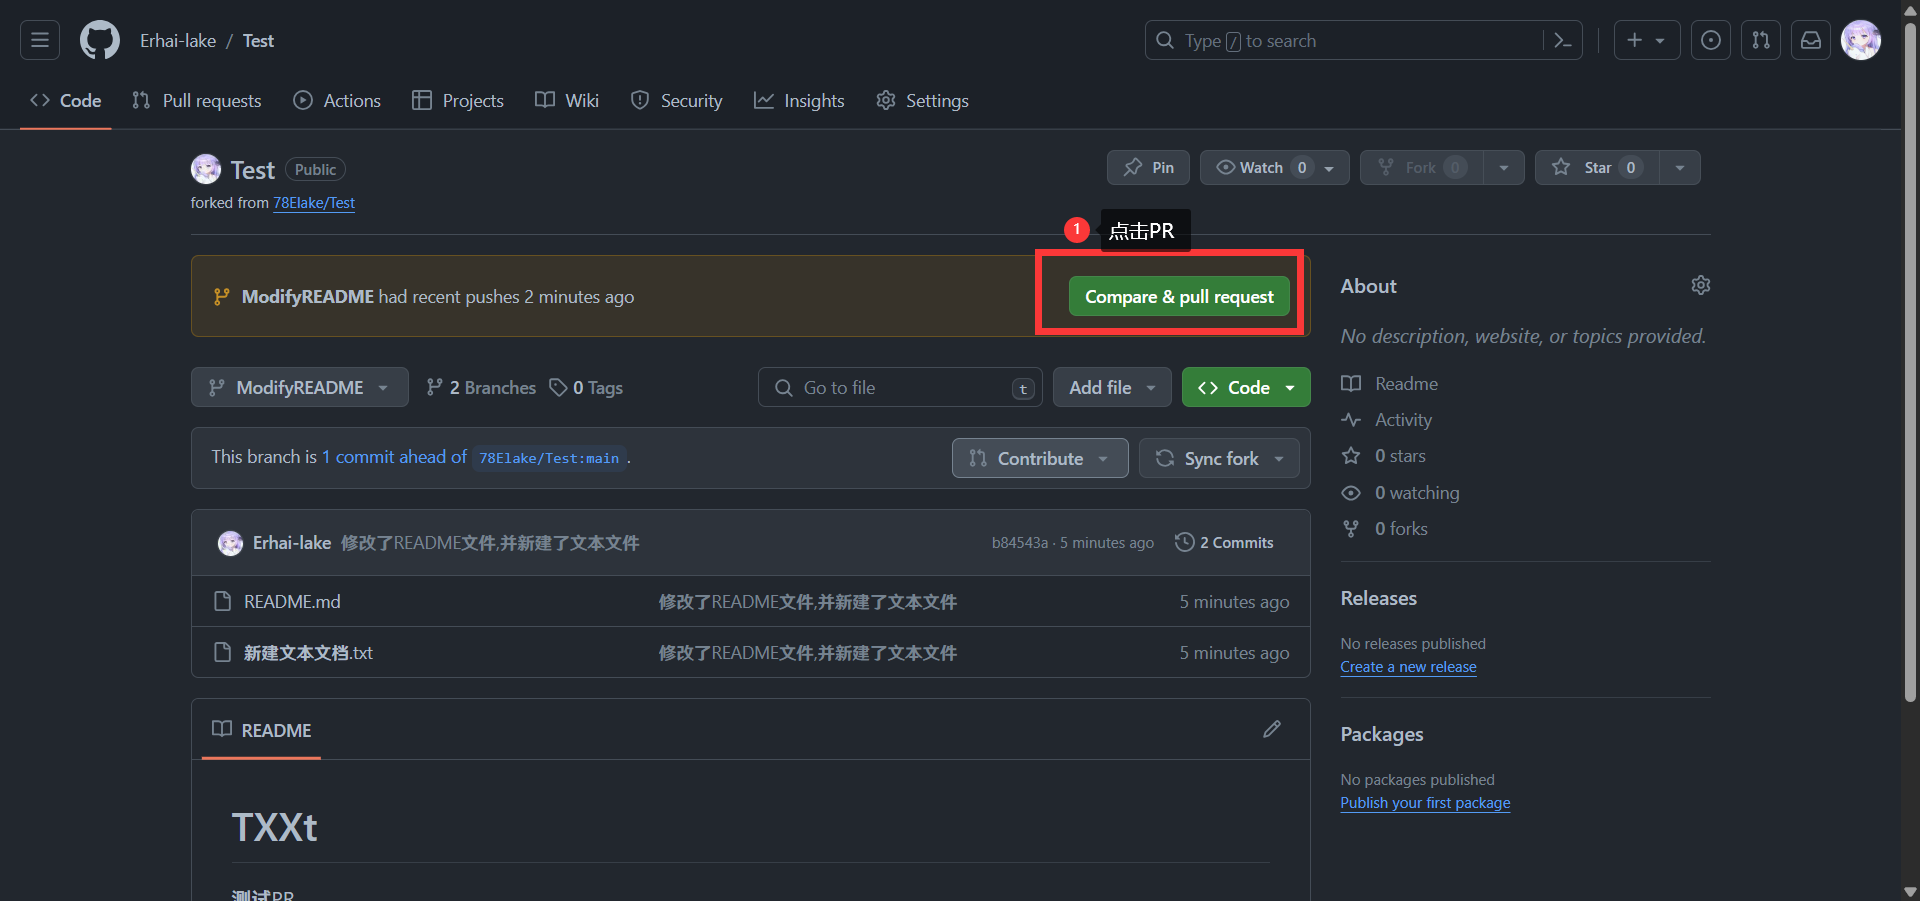Toggle Watch for this repository

[1262, 168]
